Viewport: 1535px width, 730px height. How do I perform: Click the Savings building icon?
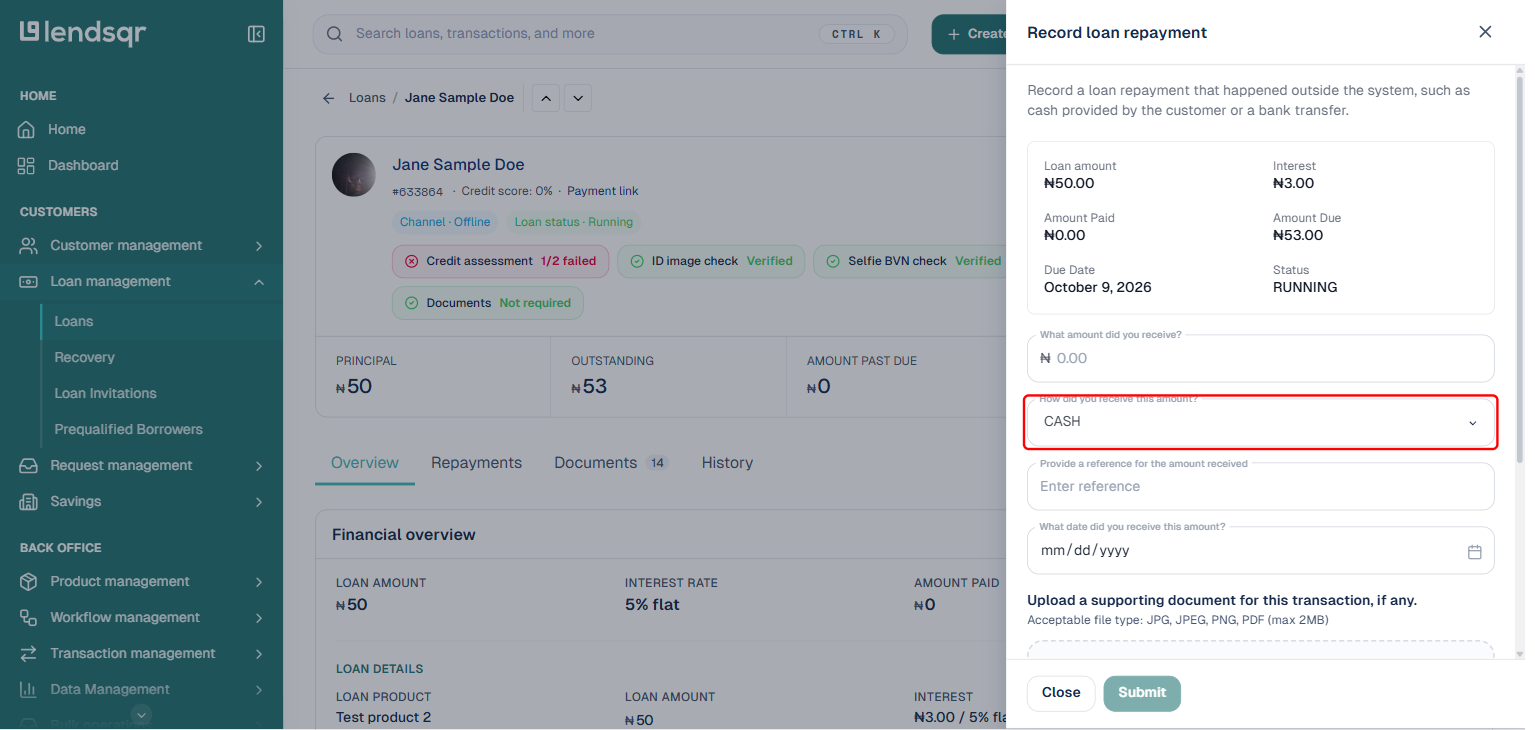(28, 501)
